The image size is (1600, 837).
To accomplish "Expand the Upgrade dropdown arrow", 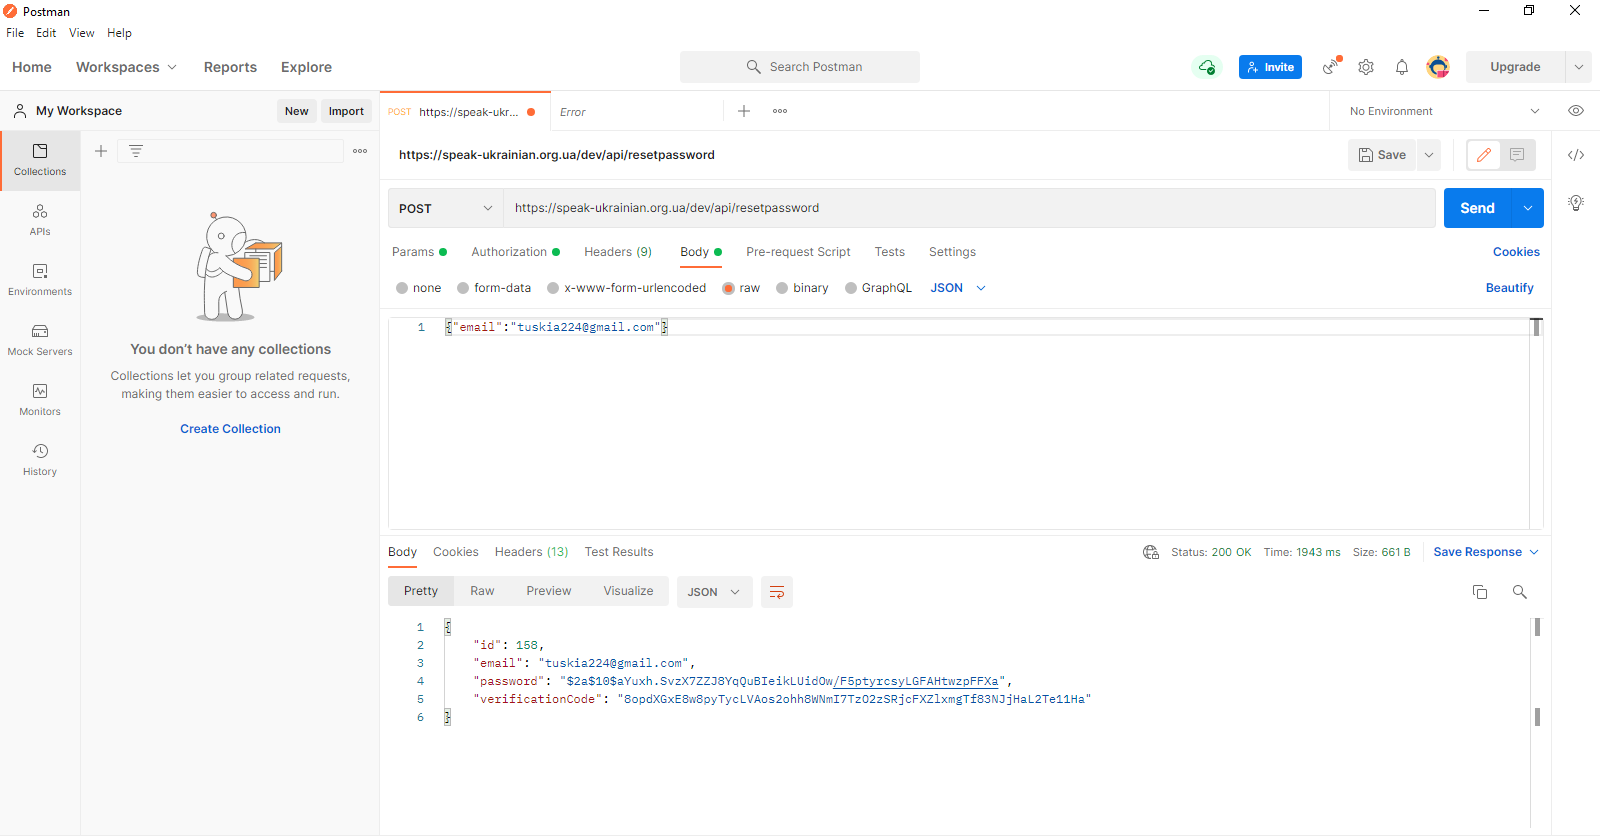I will coord(1579,67).
